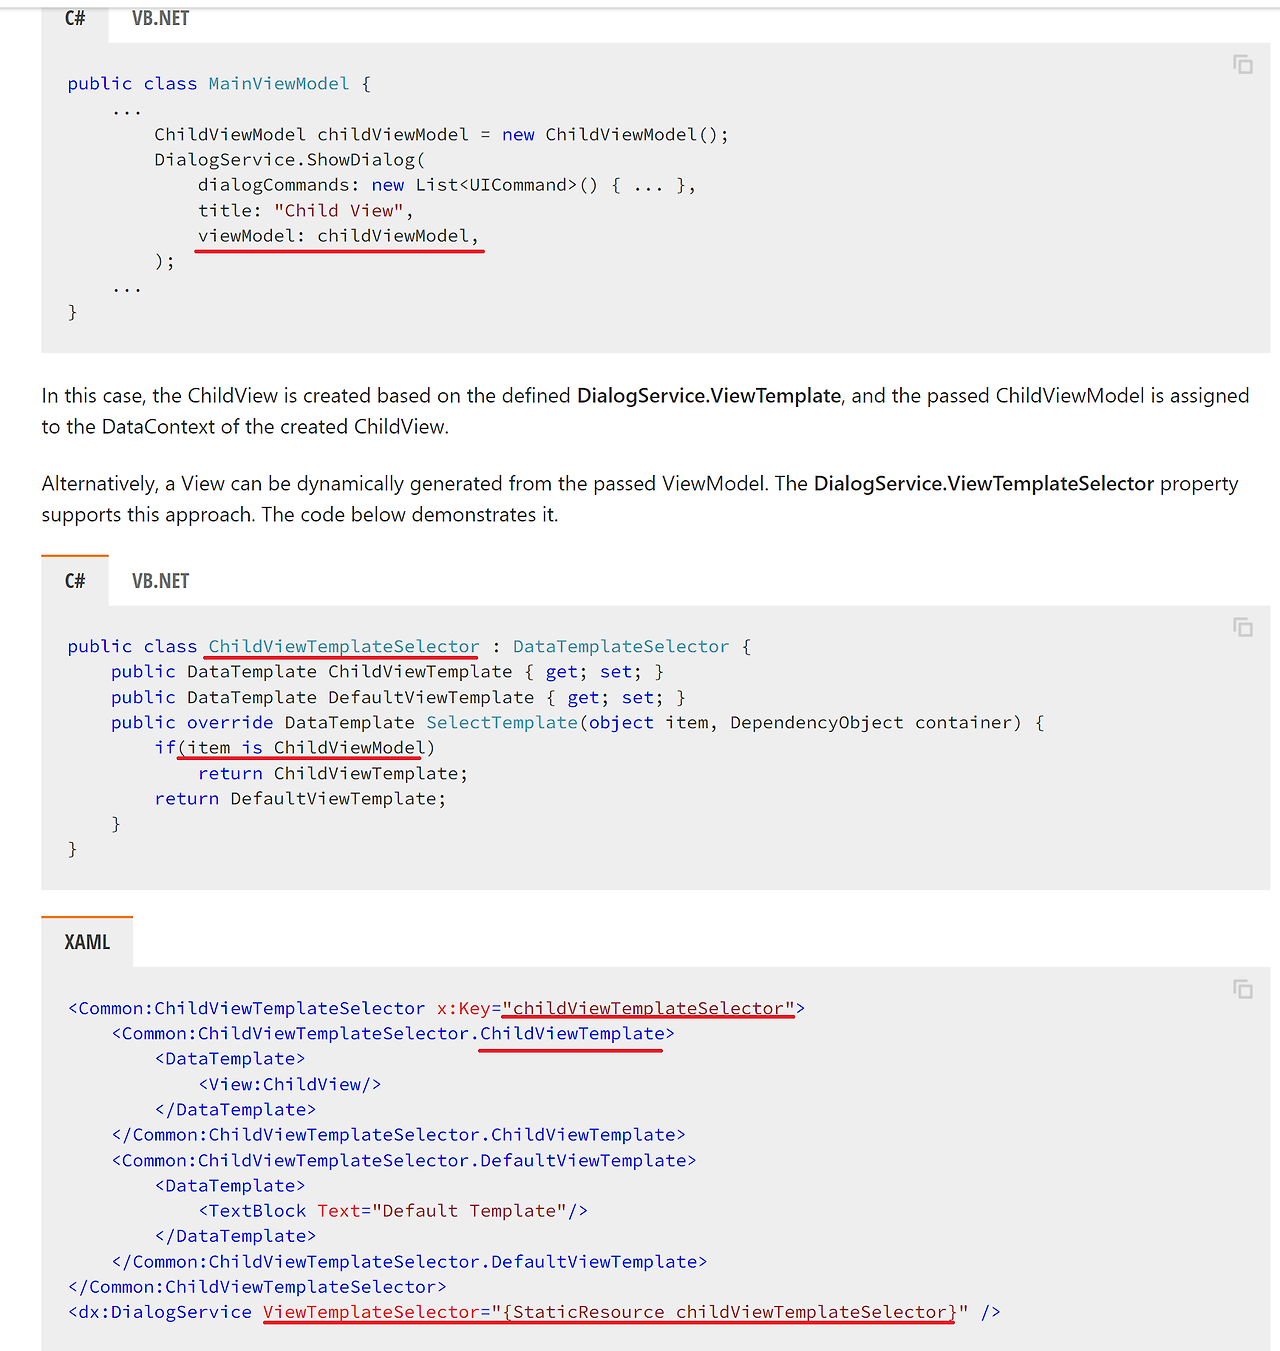Click 'return ChildViewTemplate;' line
1280x1351 pixels.
point(333,774)
